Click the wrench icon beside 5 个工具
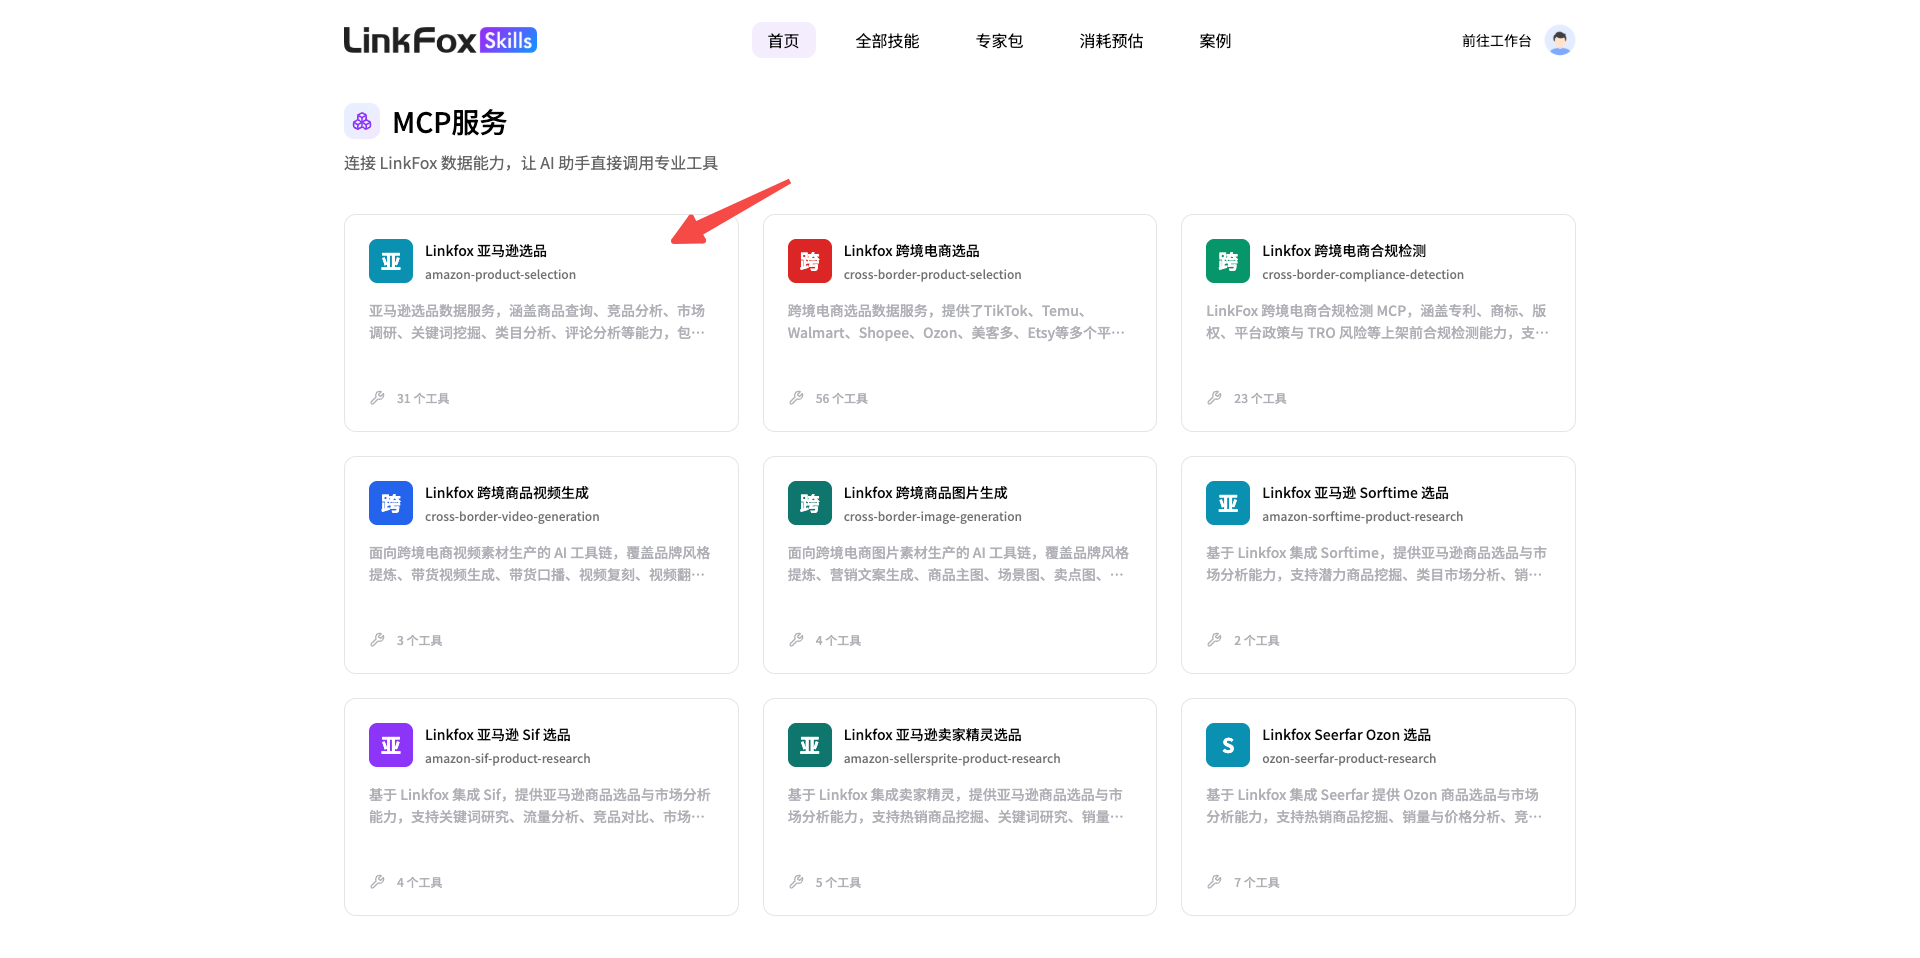This screenshot has width=1920, height=958. [796, 882]
